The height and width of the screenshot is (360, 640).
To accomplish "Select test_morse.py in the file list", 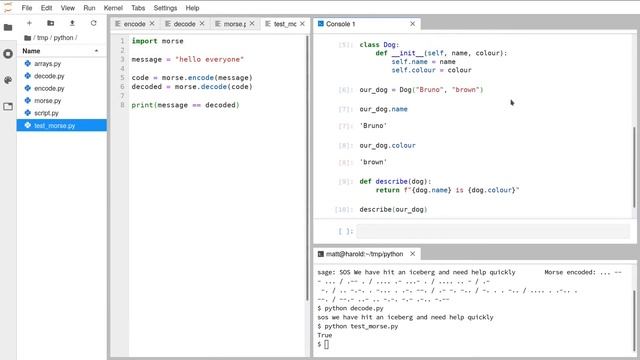I will point(62,125).
